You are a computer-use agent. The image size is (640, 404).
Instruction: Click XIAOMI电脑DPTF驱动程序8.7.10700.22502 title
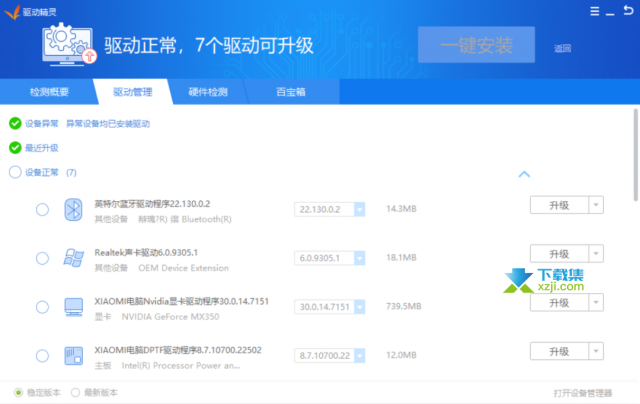tap(178, 350)
